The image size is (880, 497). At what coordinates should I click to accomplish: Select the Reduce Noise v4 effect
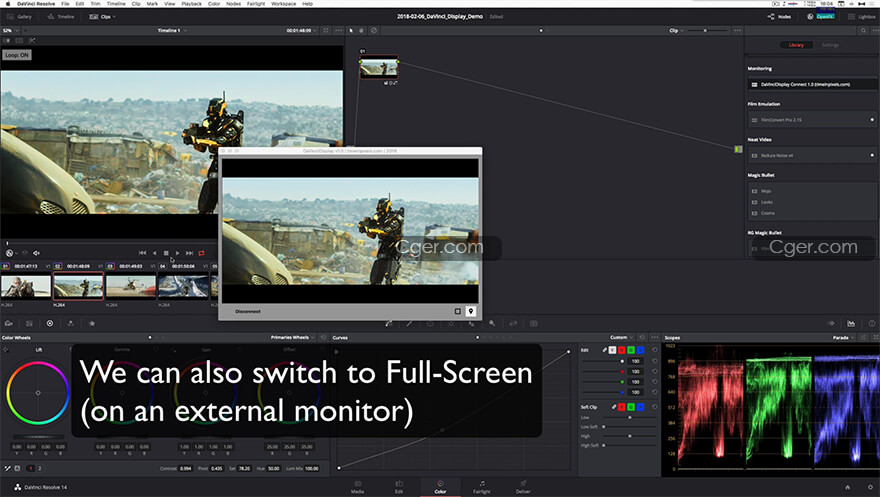(x=813, y=155)
